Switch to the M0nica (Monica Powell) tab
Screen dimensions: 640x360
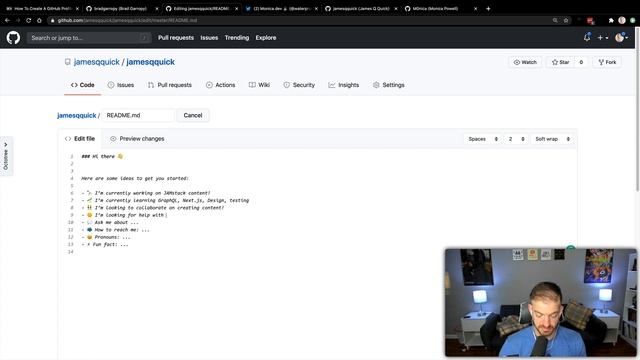point(440,9)
